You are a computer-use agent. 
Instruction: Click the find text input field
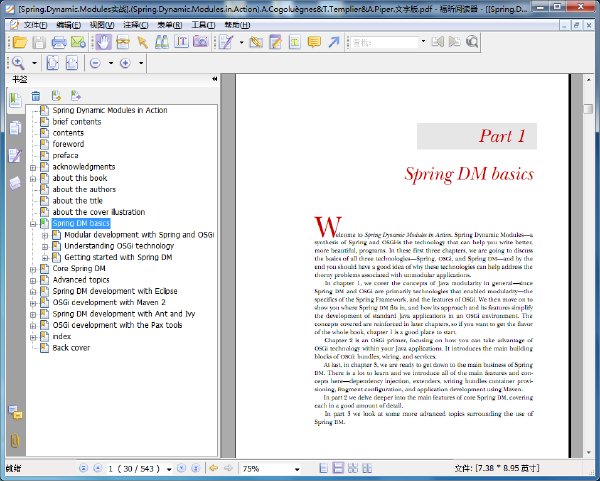click(x=385, y=42)
